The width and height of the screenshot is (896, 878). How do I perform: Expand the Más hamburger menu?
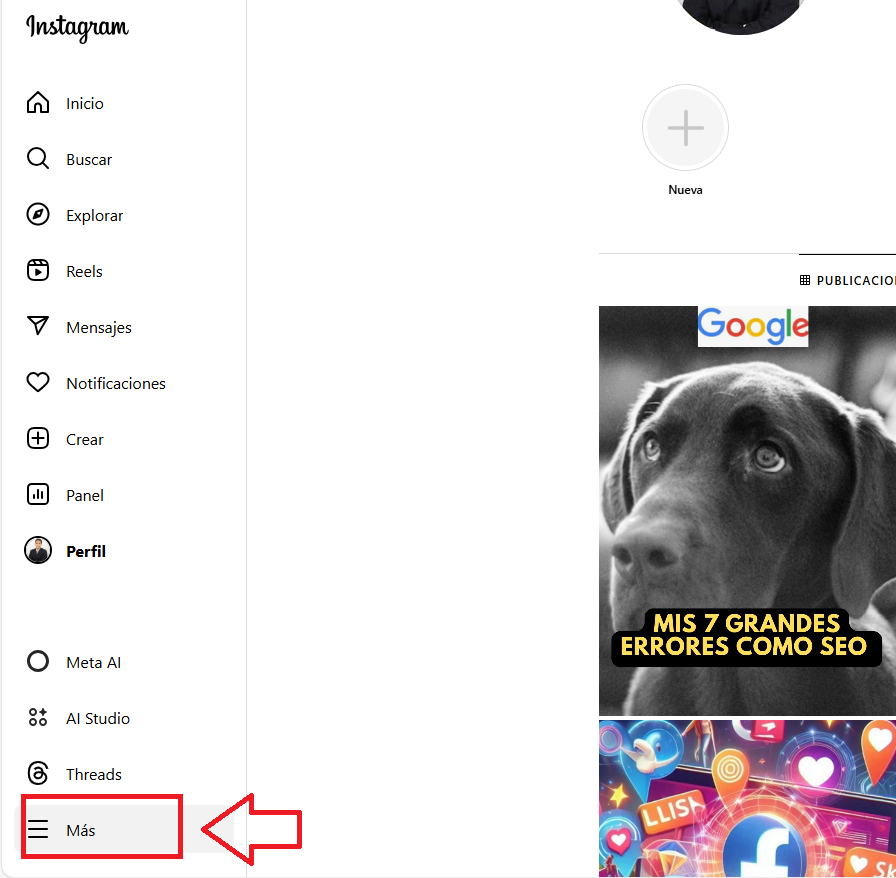[38, 829]
